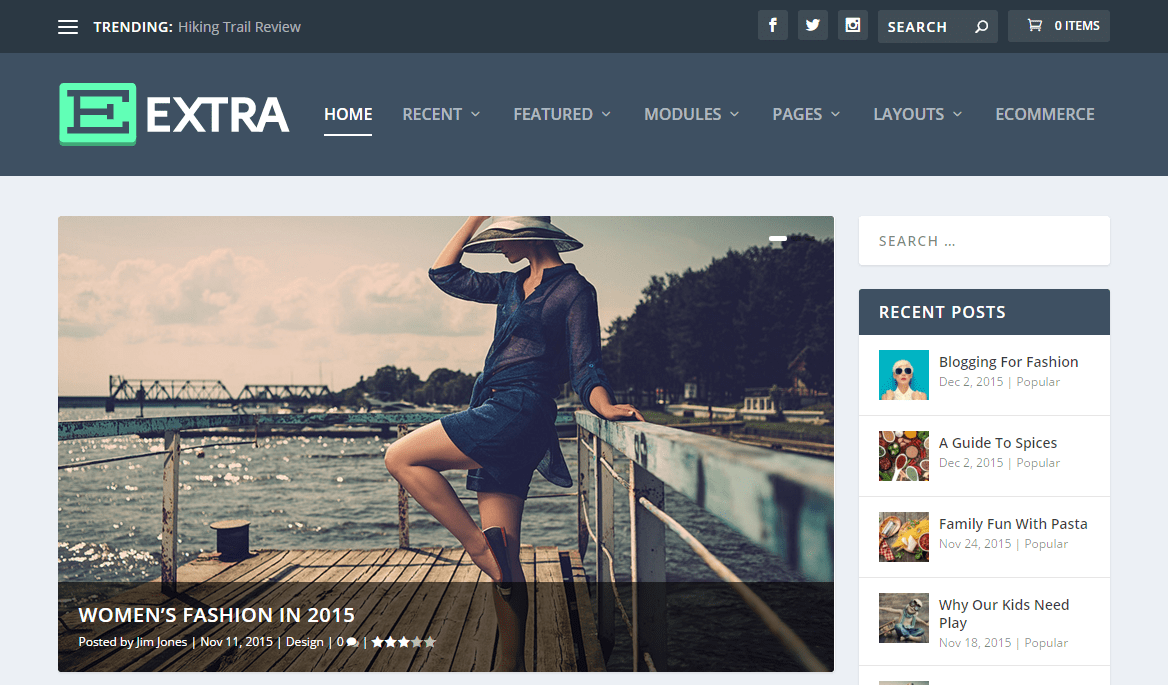Click Popular link under Why Our Kids Need Play
Screen dimensions: 1168x685
click(1046, 643)
